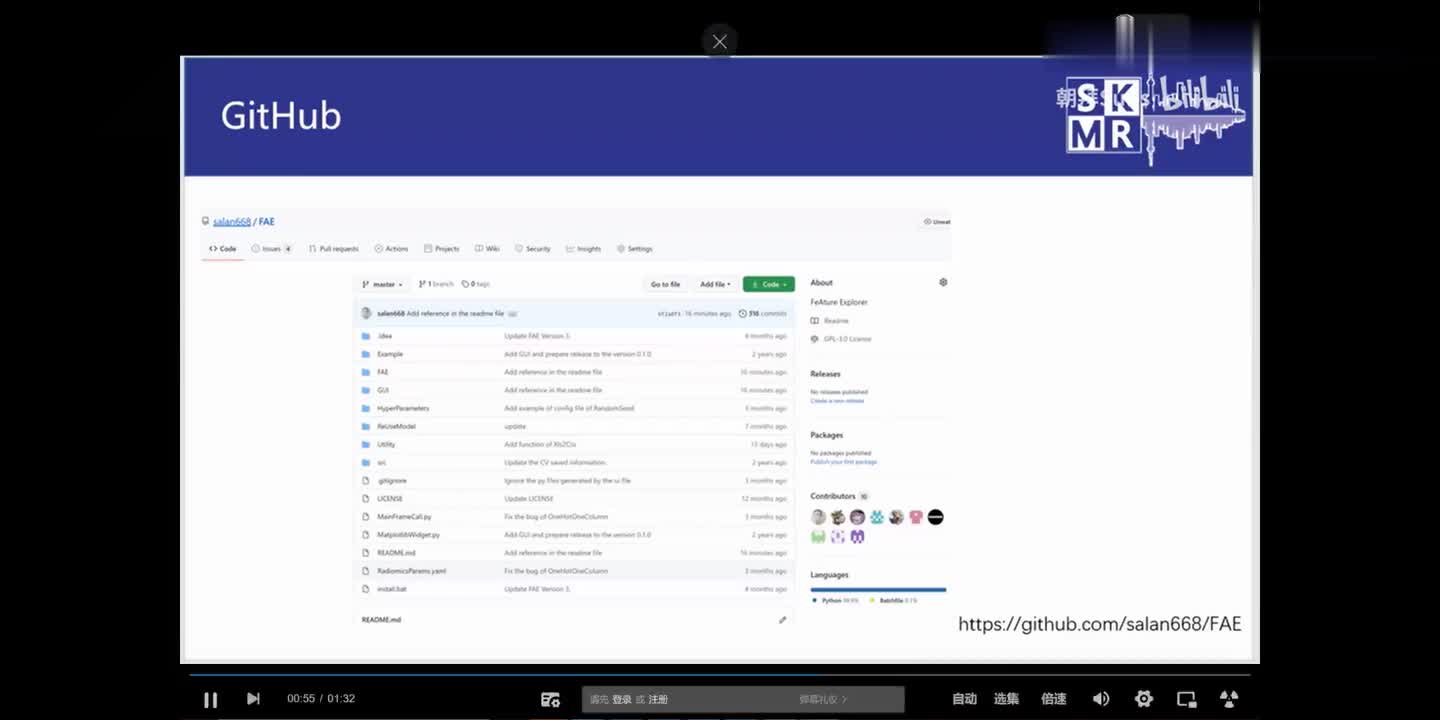
Task: Open the green Code dropdown button
Action: click(769, 284)
